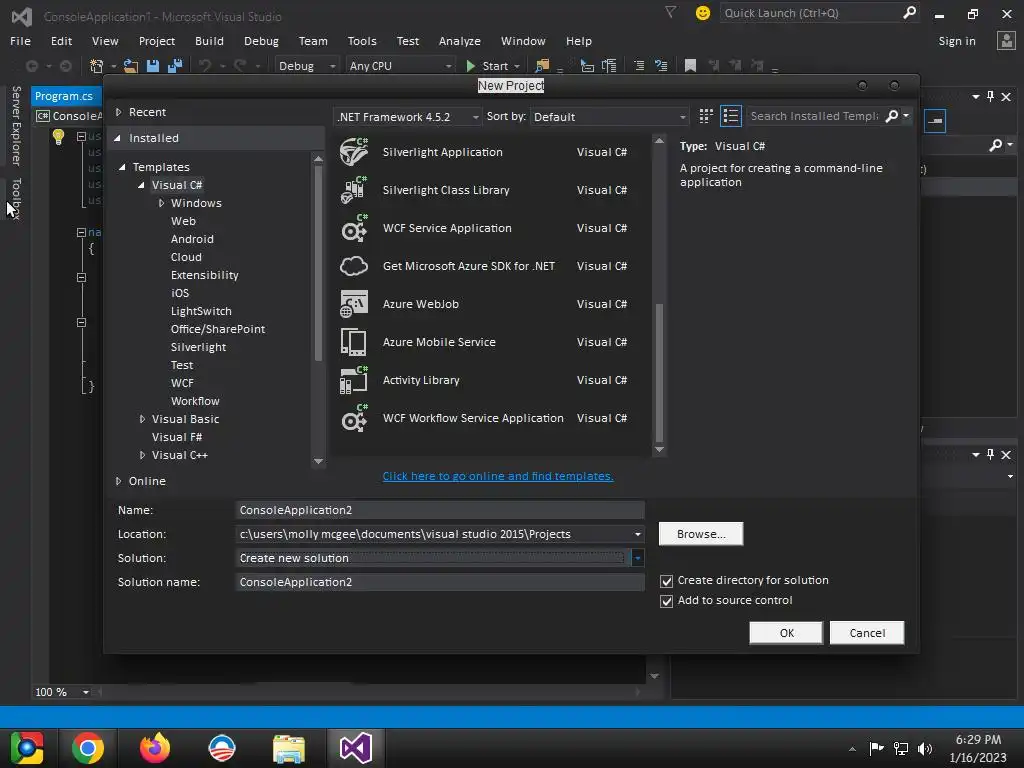This screenshot has width=1024, height=768.
Task: Open the editor zoom 100 % dropdown
Action: (86, 692)
